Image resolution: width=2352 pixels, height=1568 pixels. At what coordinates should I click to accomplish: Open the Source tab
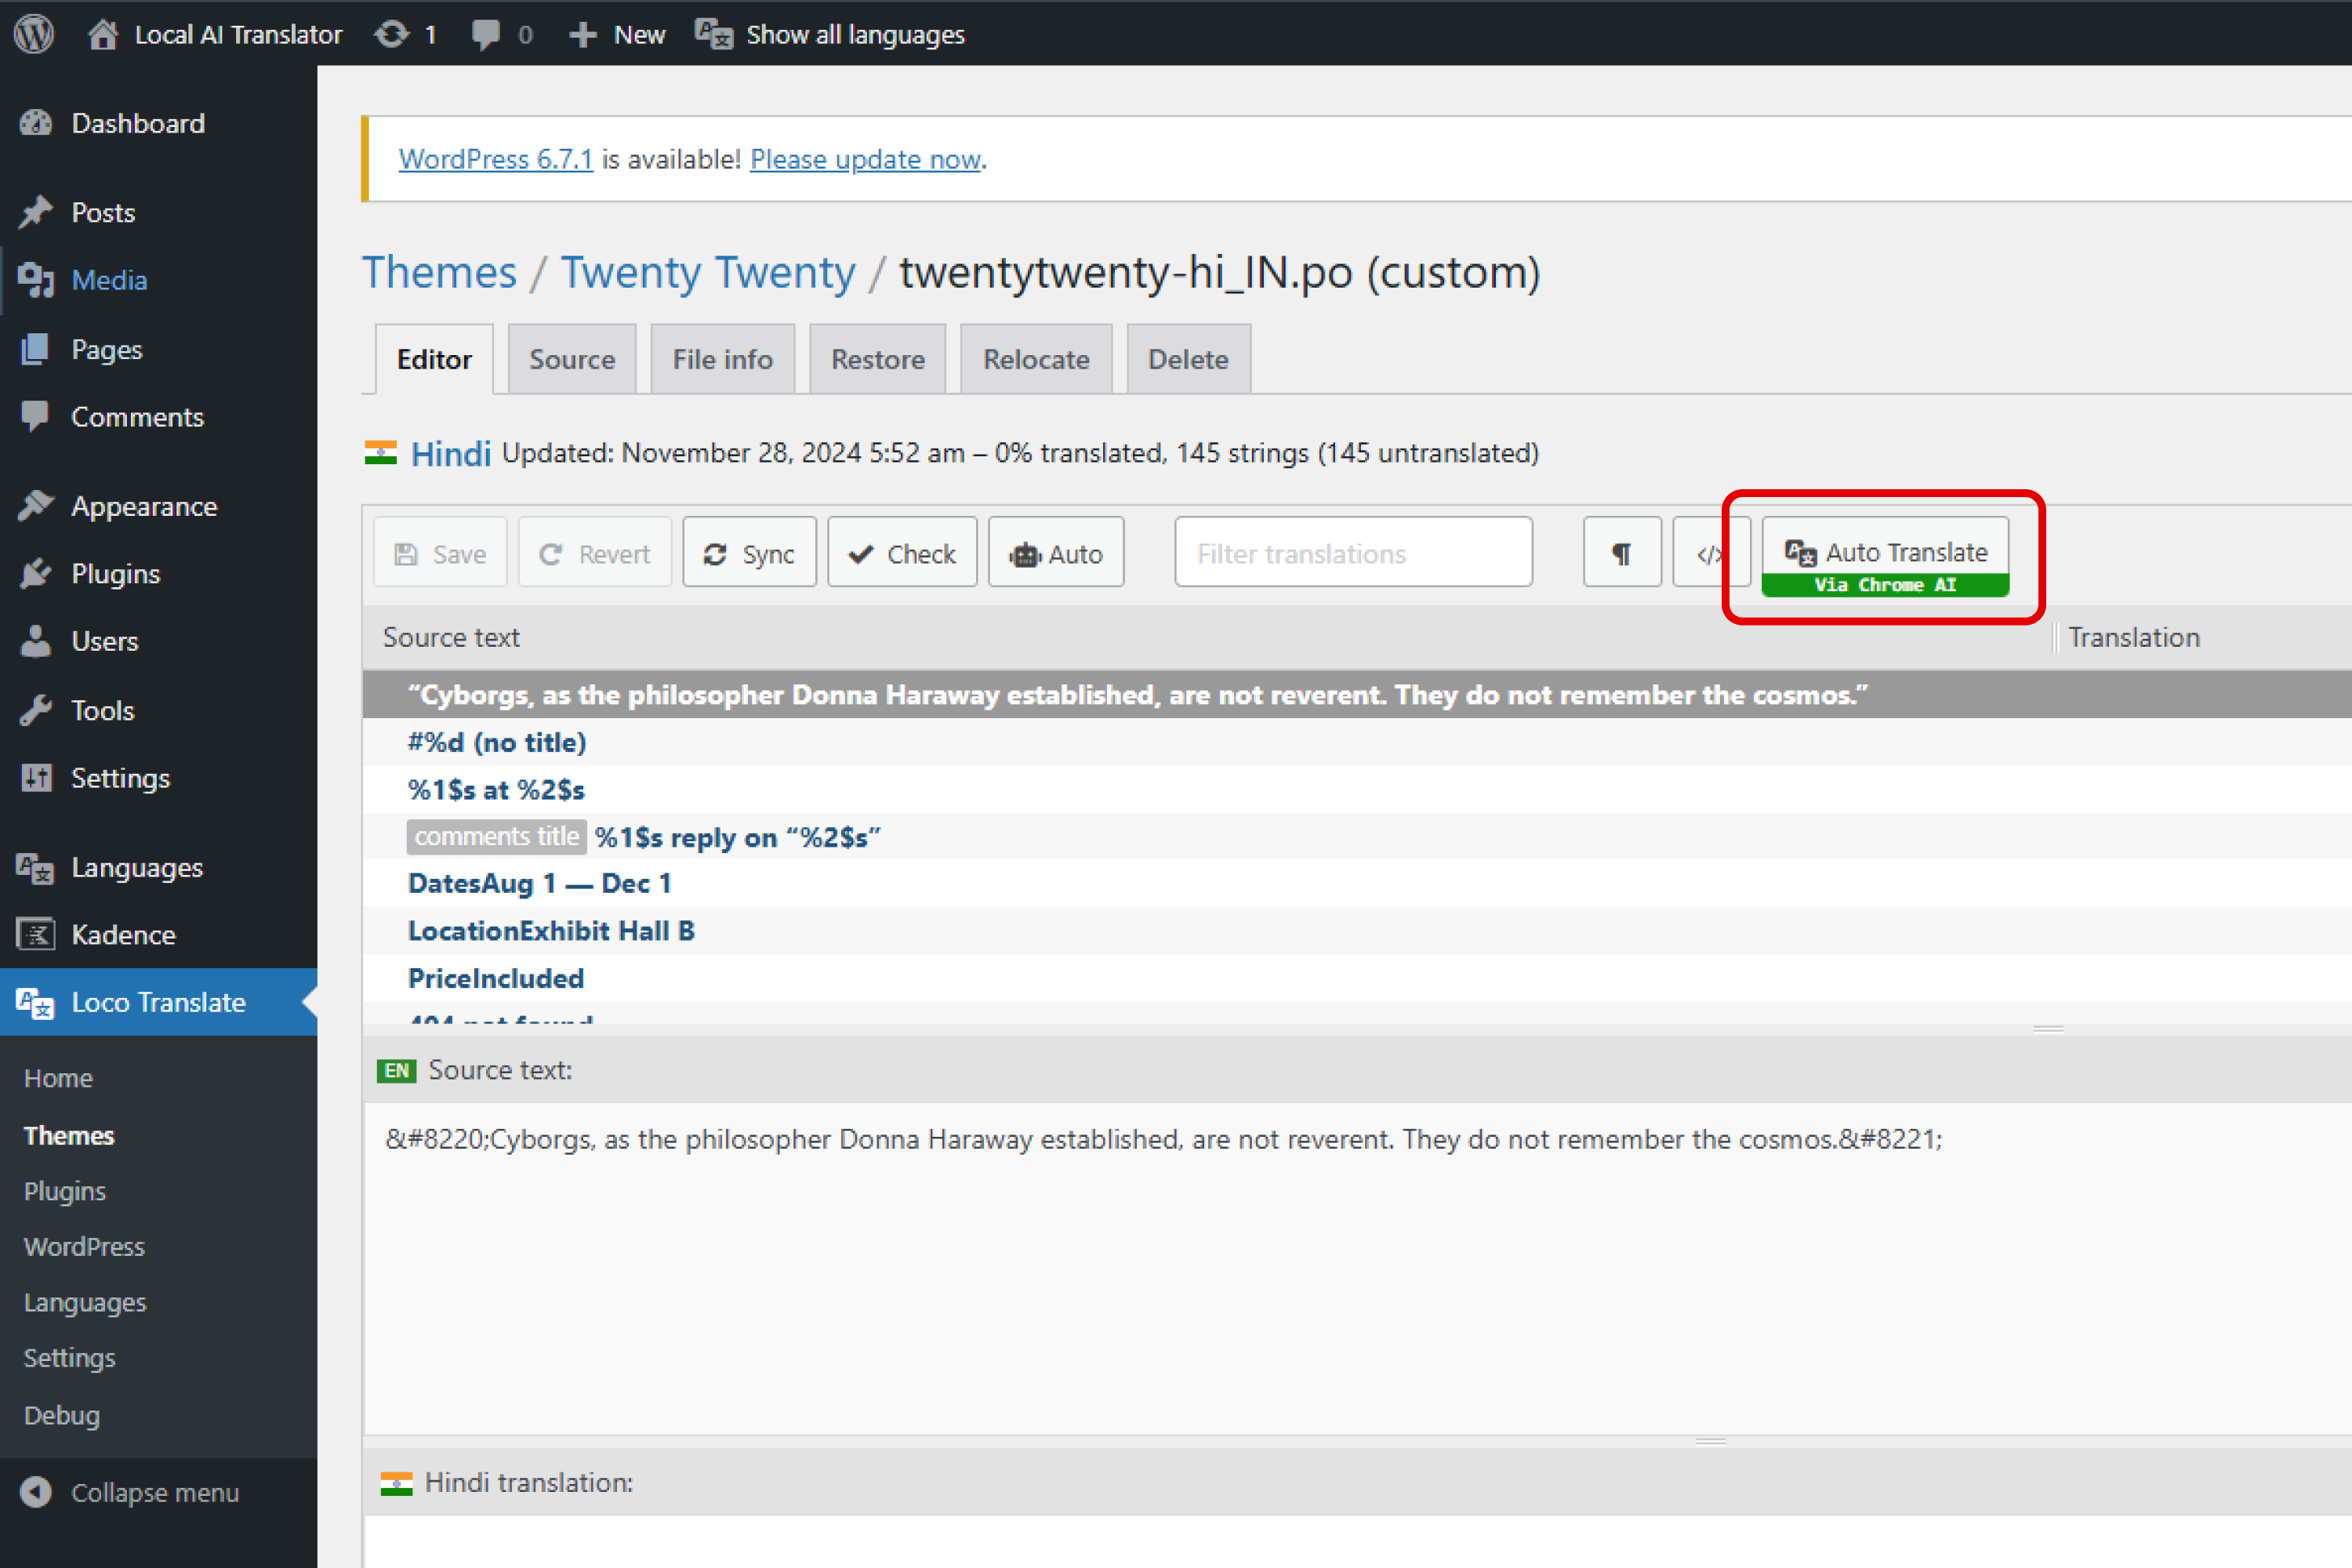click(x=571, y=359)
